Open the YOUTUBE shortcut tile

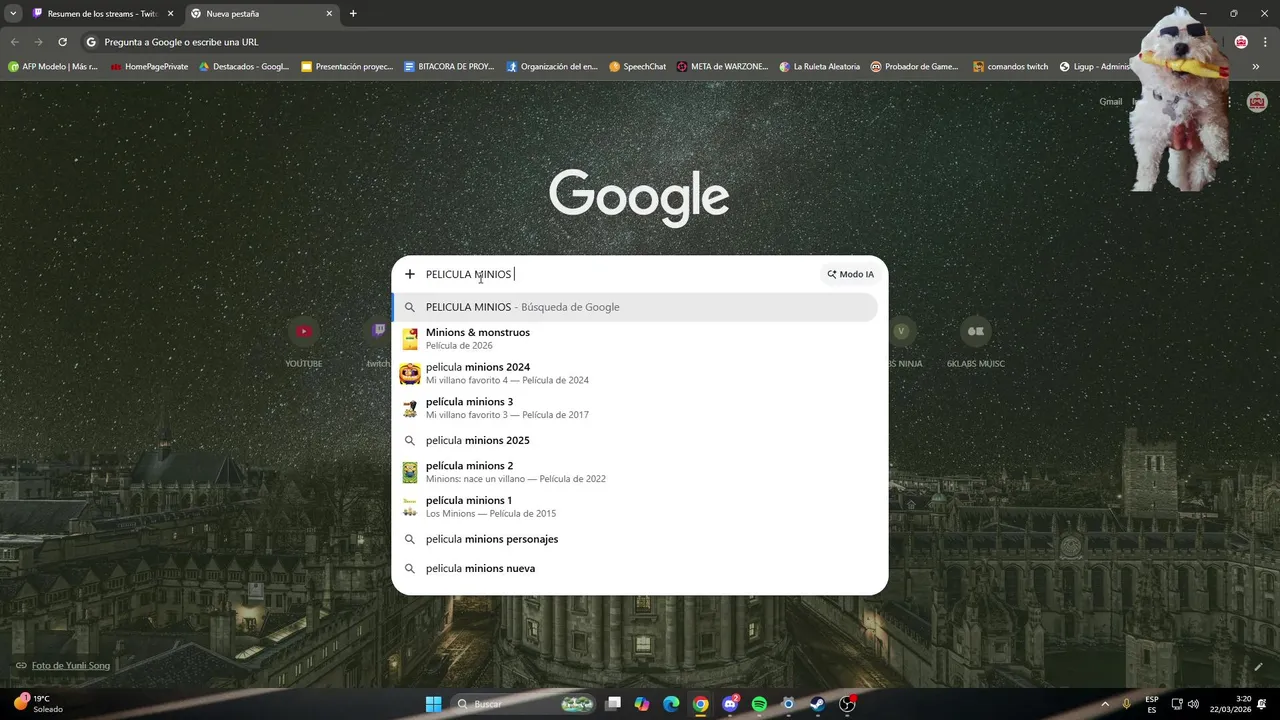304,343
